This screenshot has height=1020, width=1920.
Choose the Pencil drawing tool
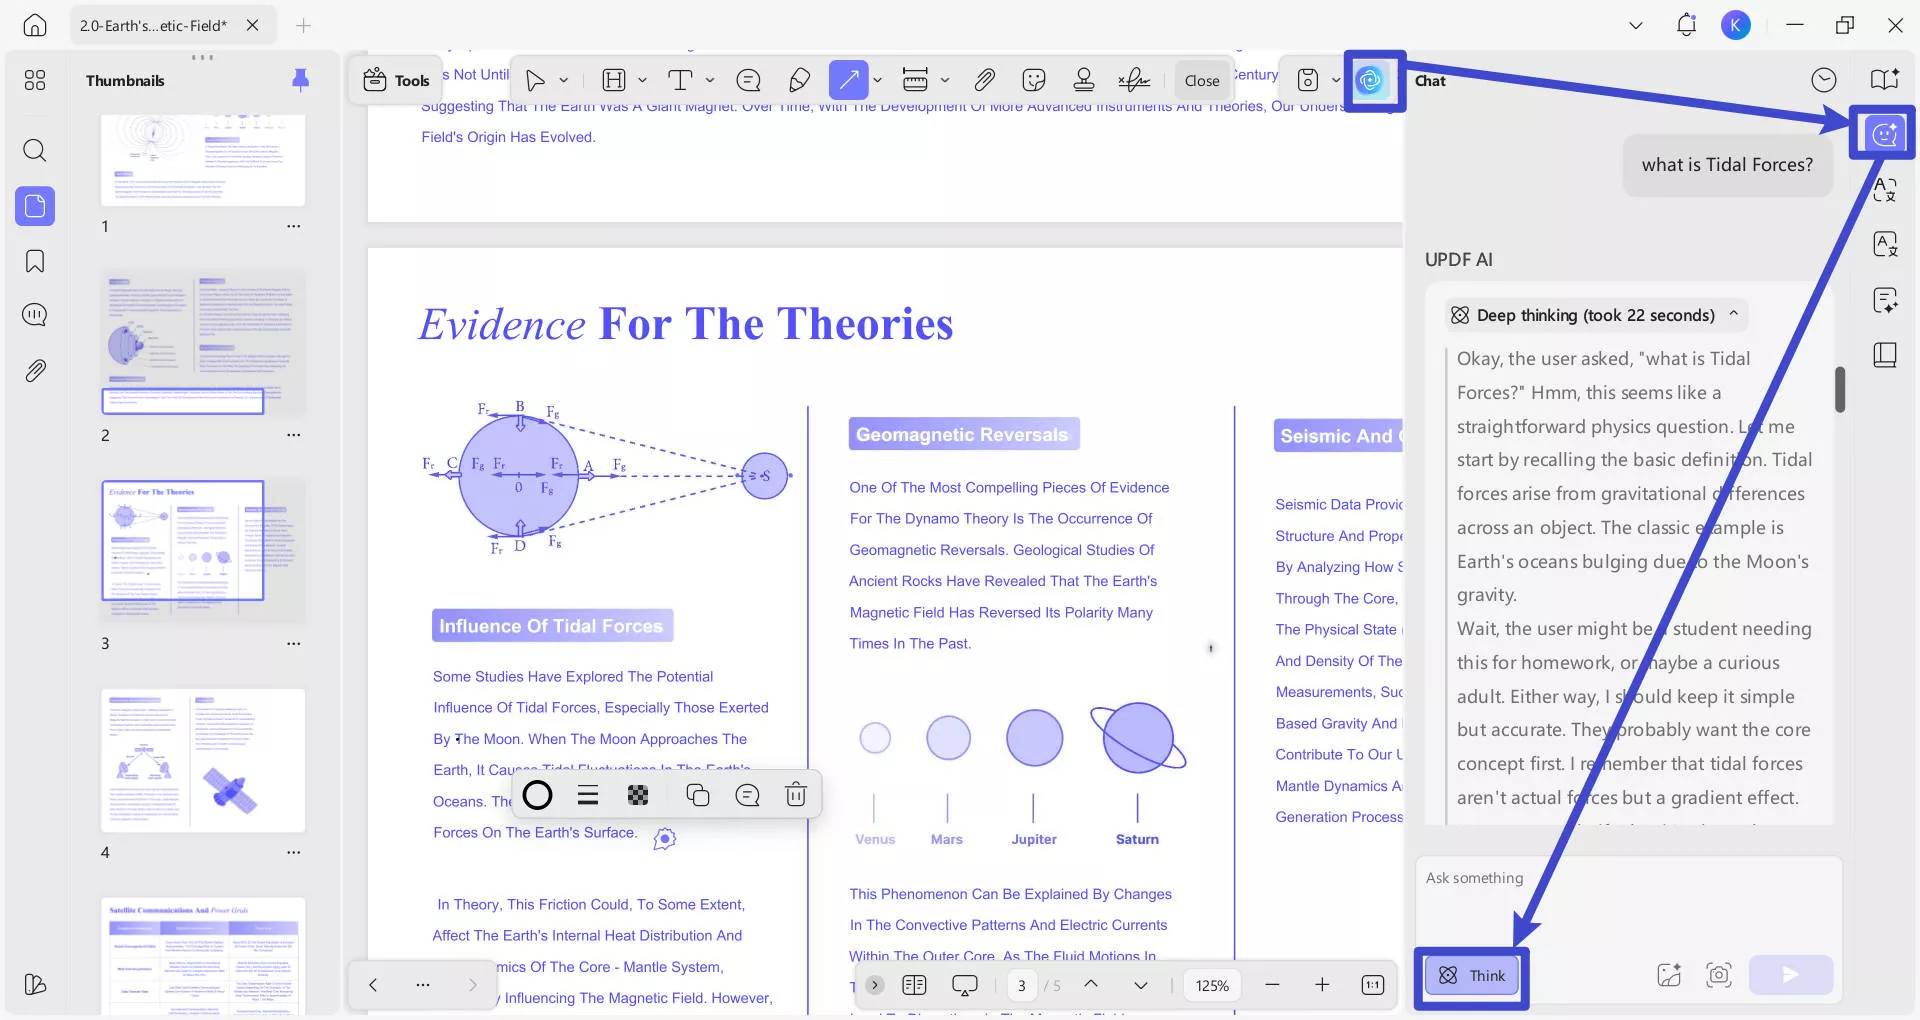(x=799, y=80)
